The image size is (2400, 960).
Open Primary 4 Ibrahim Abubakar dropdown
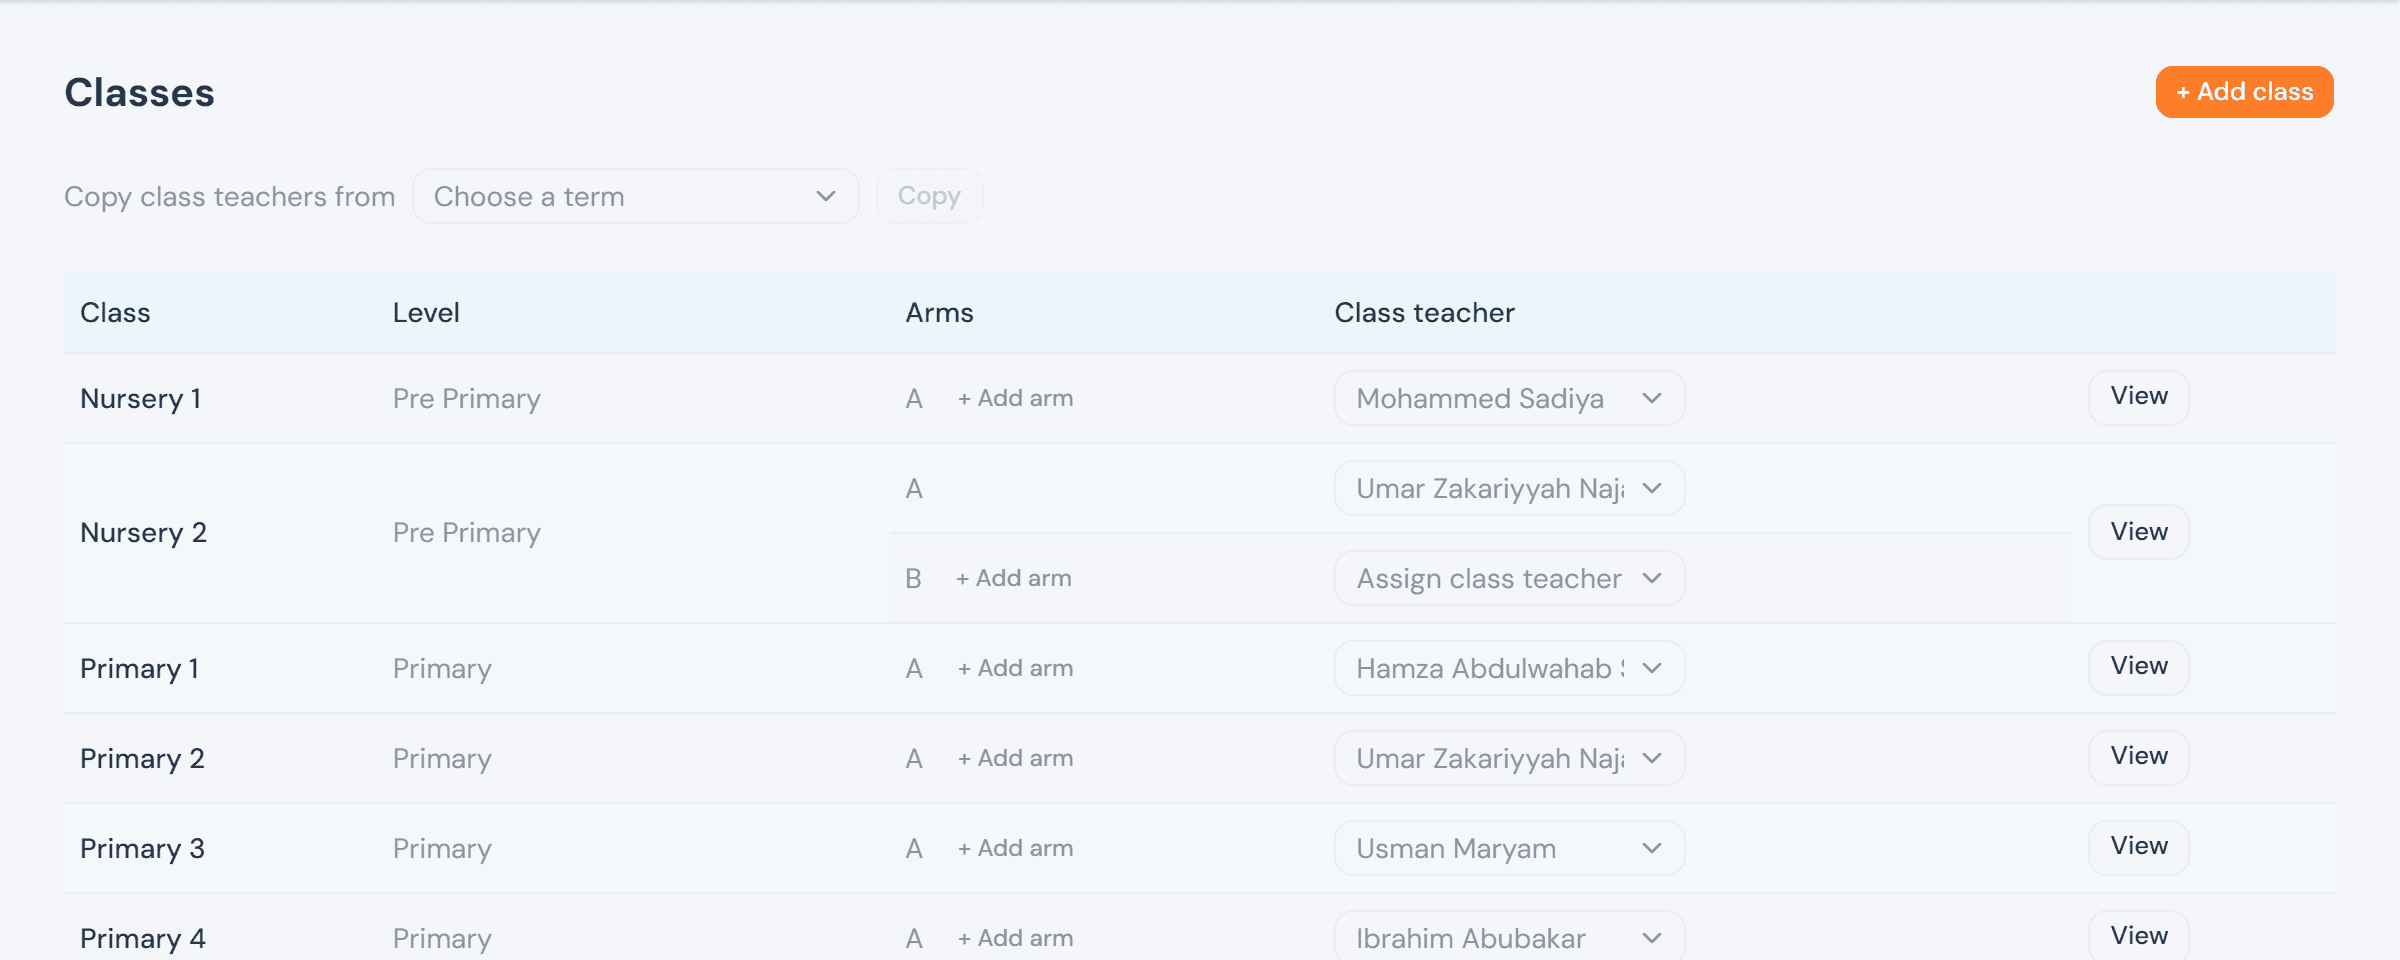pos(1509,938)
